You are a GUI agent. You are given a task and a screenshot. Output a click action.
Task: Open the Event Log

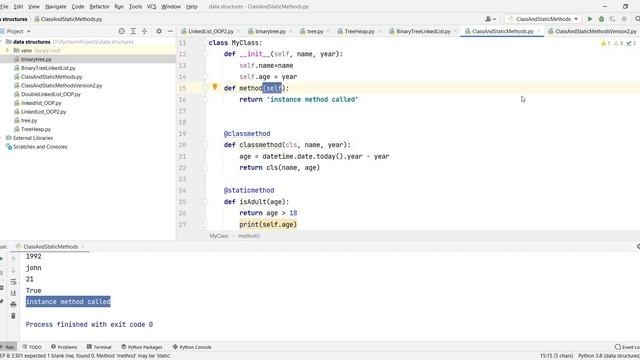(x=627, y=347)
